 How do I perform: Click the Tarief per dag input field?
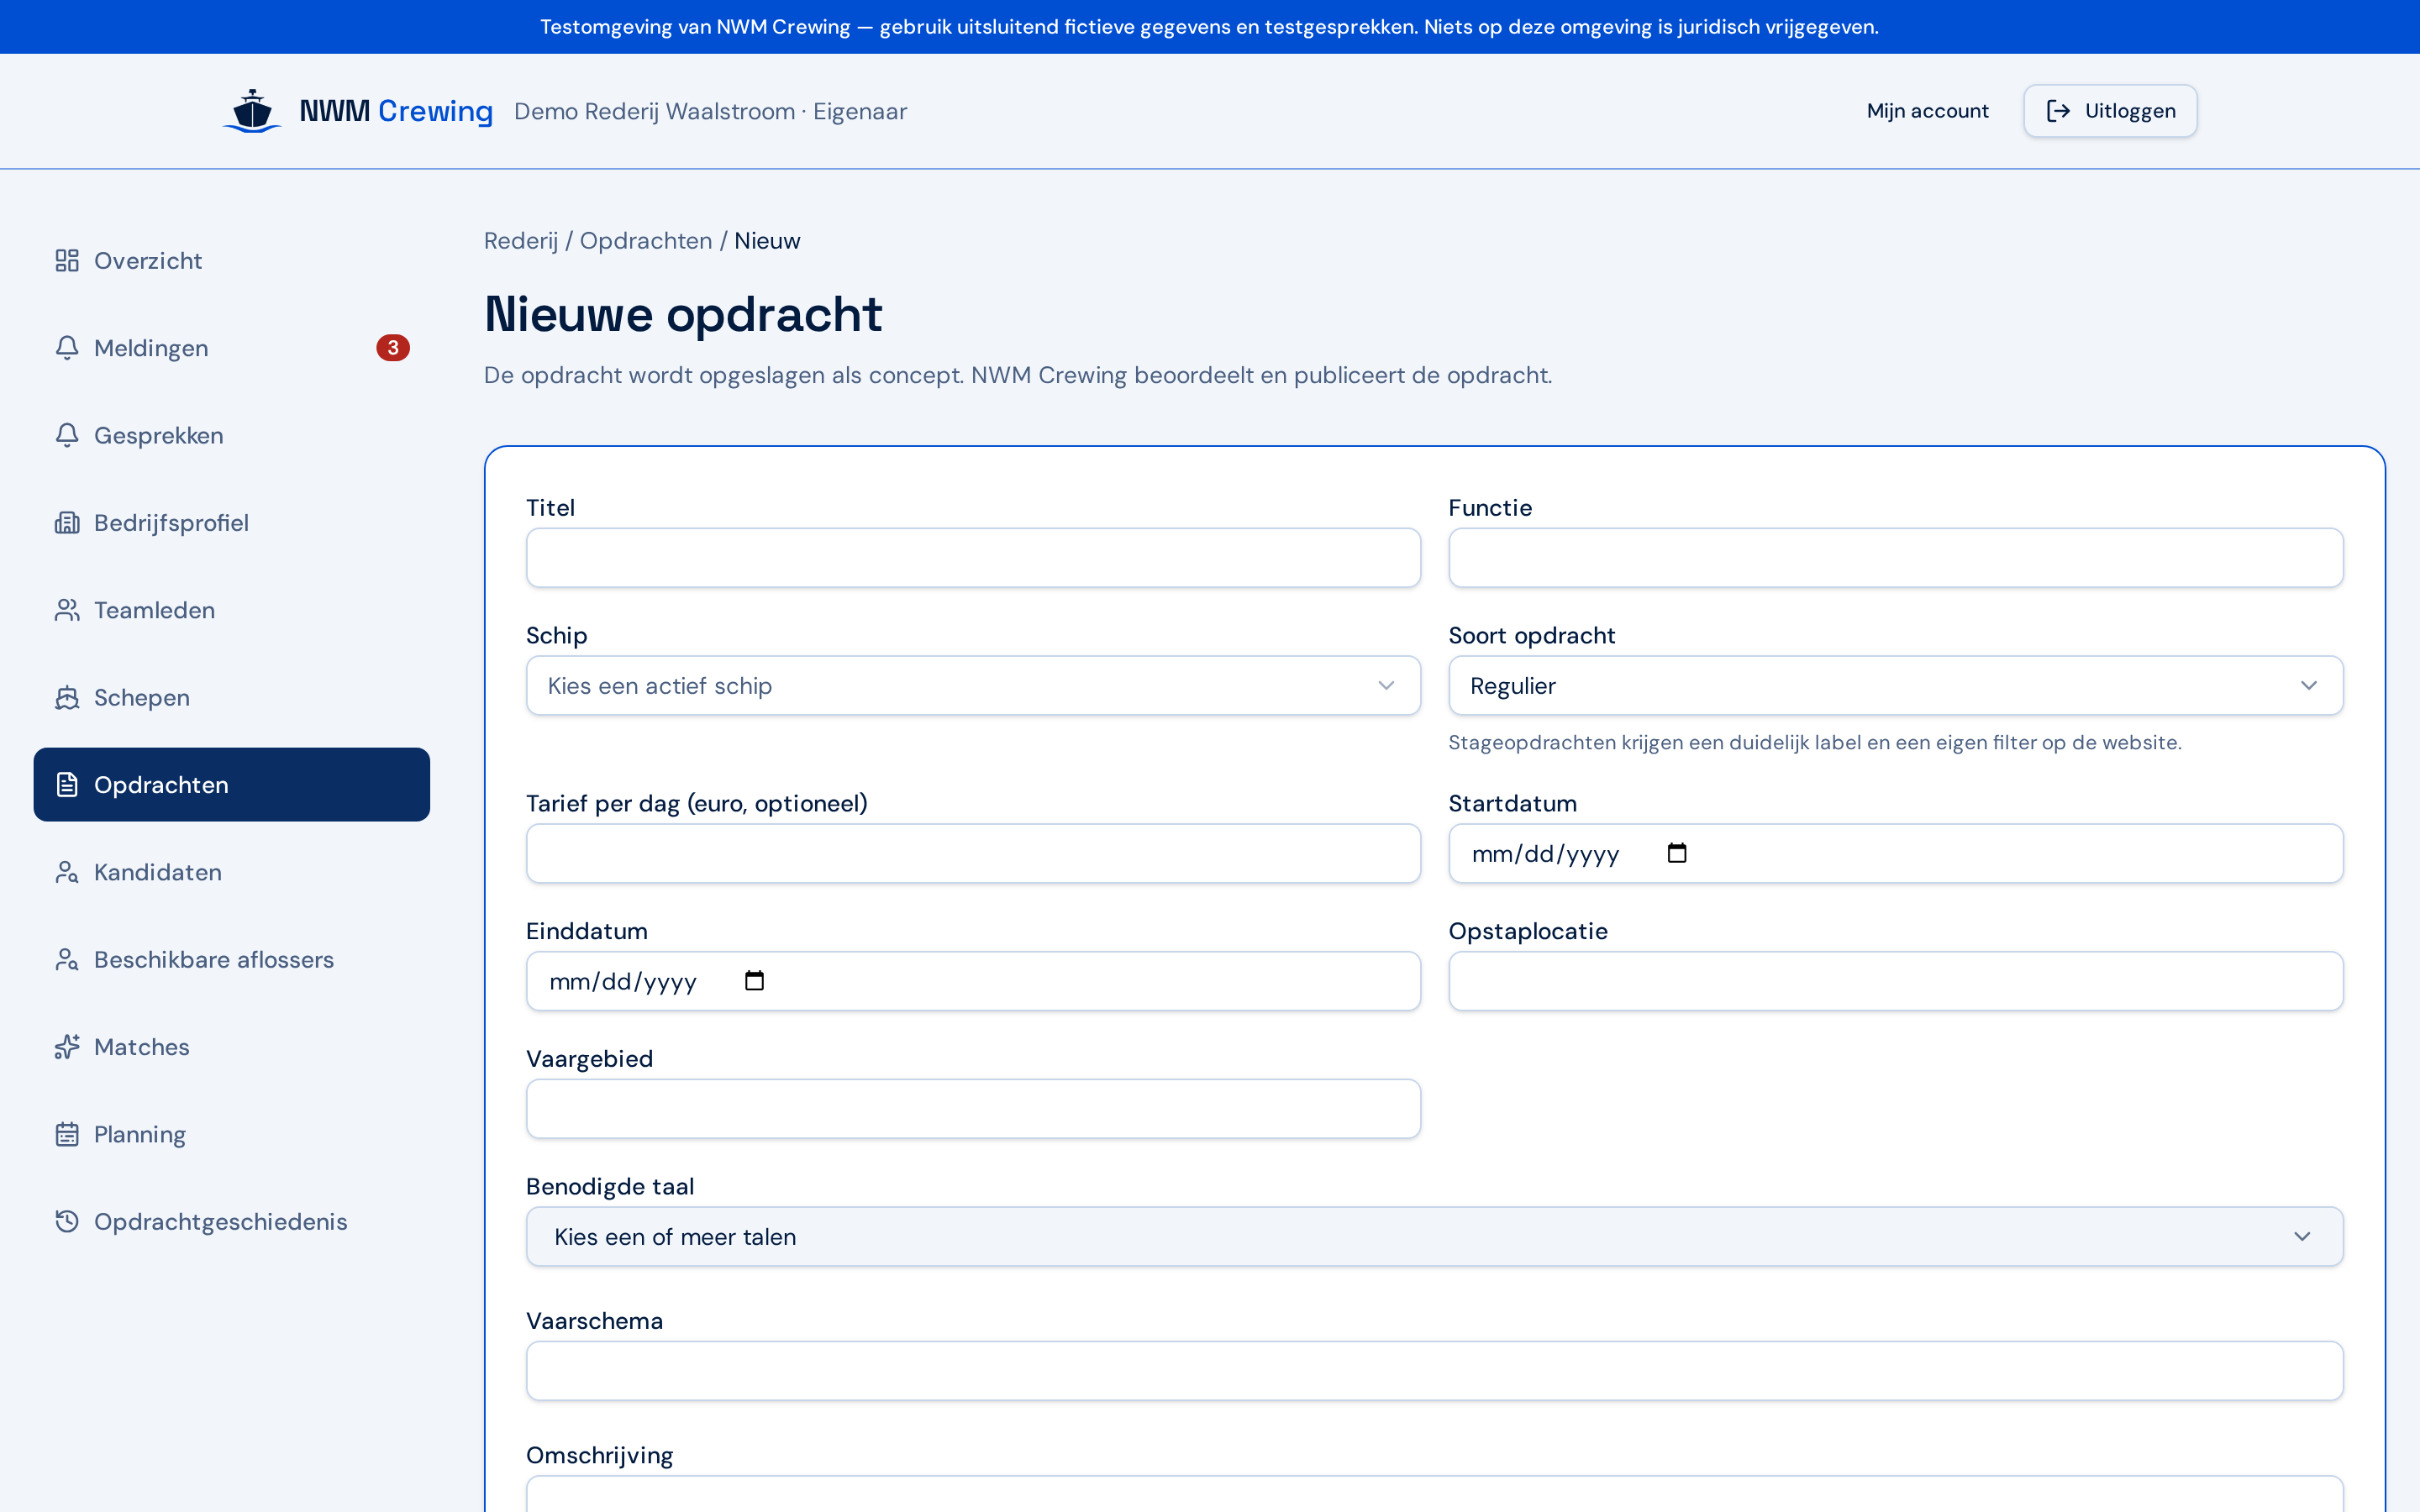point(973,853)
